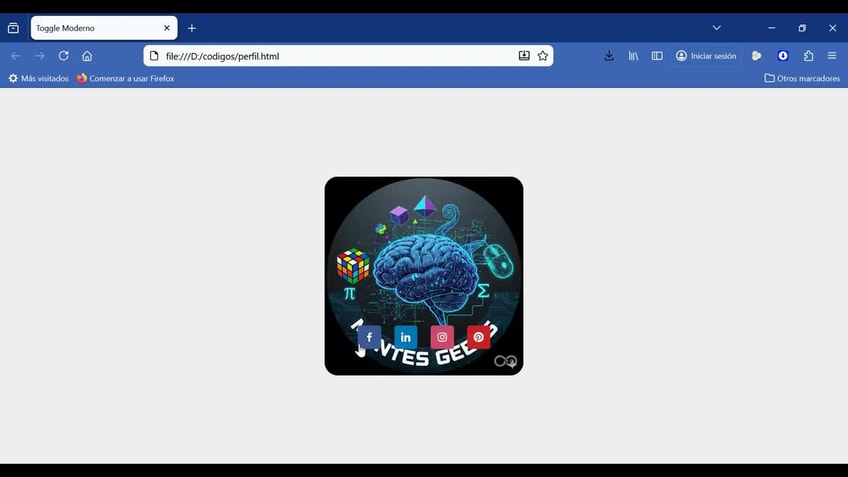Screen dimensions: 848x477
Task: Go back to the previous page
Action: pyautogui.click(x=16, y=56)
